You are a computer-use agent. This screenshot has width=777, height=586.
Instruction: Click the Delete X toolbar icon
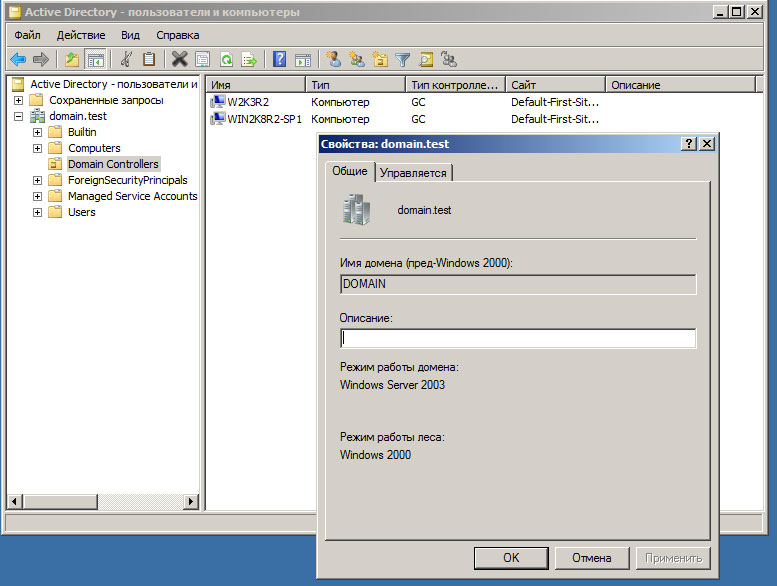[x=179, y=60]
